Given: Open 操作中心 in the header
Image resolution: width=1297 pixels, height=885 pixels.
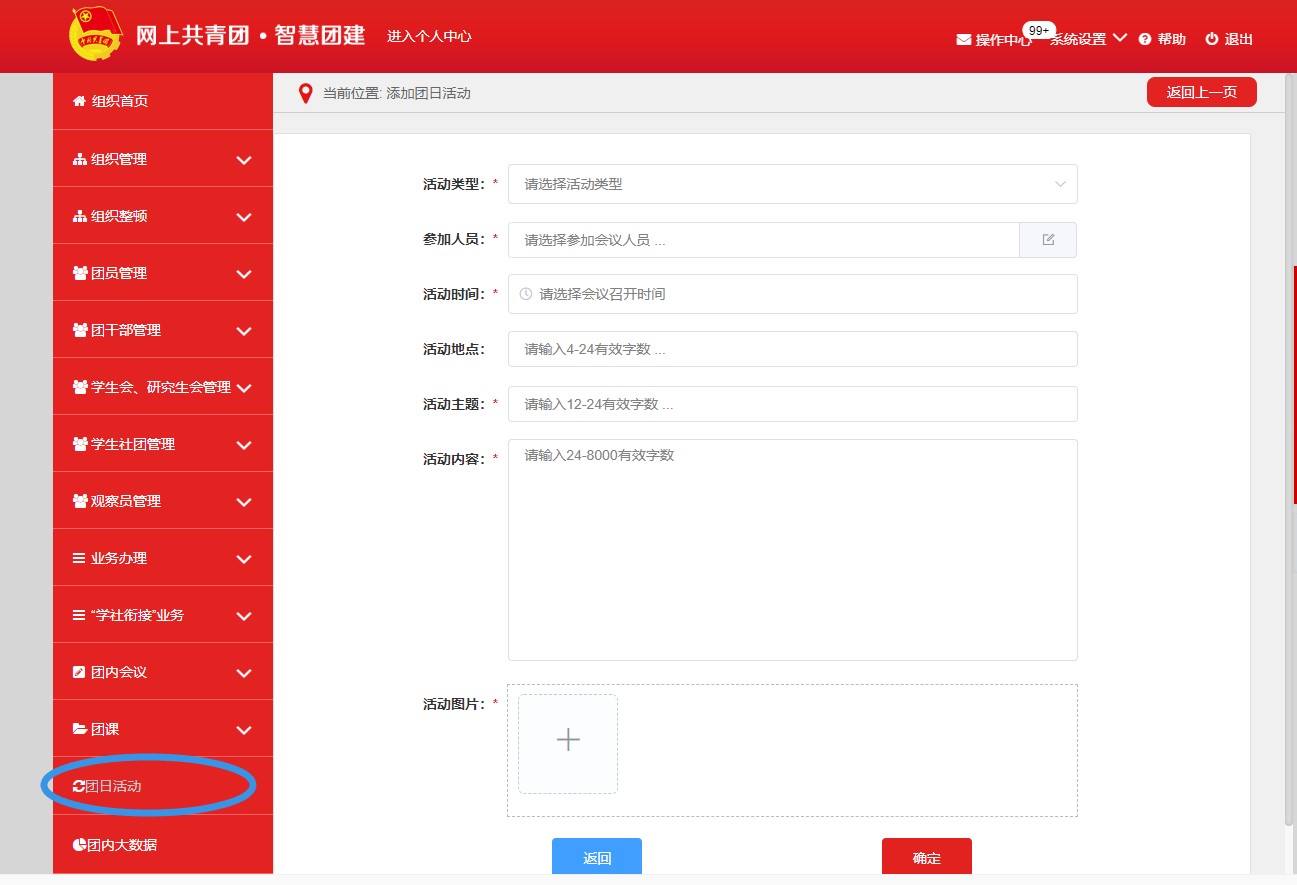Looking at the screenshot, I should (x=1003, y=40).
